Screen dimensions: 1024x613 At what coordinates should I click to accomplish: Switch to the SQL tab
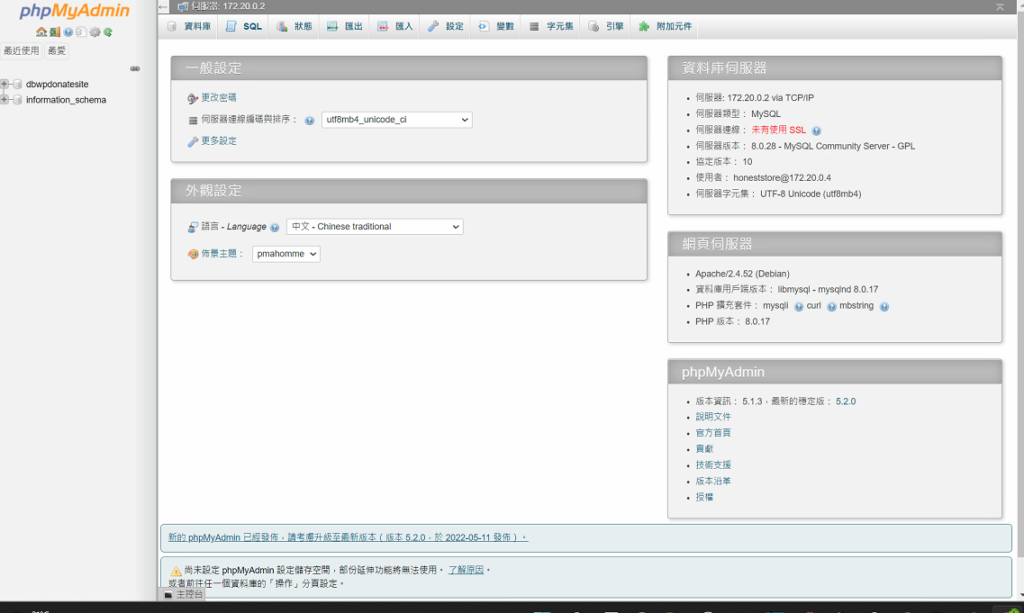[x=243, y=26]
